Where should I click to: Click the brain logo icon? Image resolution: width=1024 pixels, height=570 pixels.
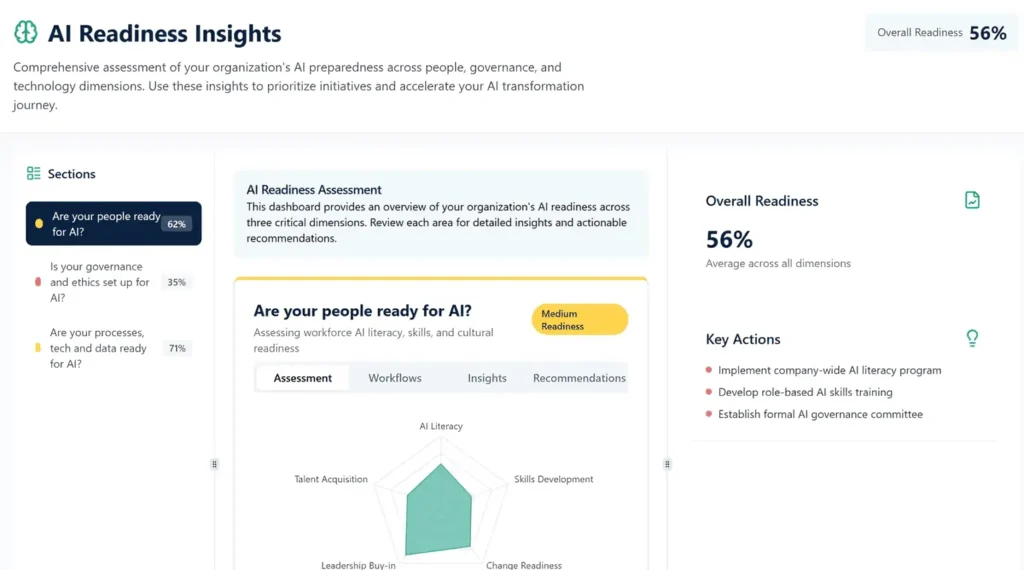coord(25,33)
